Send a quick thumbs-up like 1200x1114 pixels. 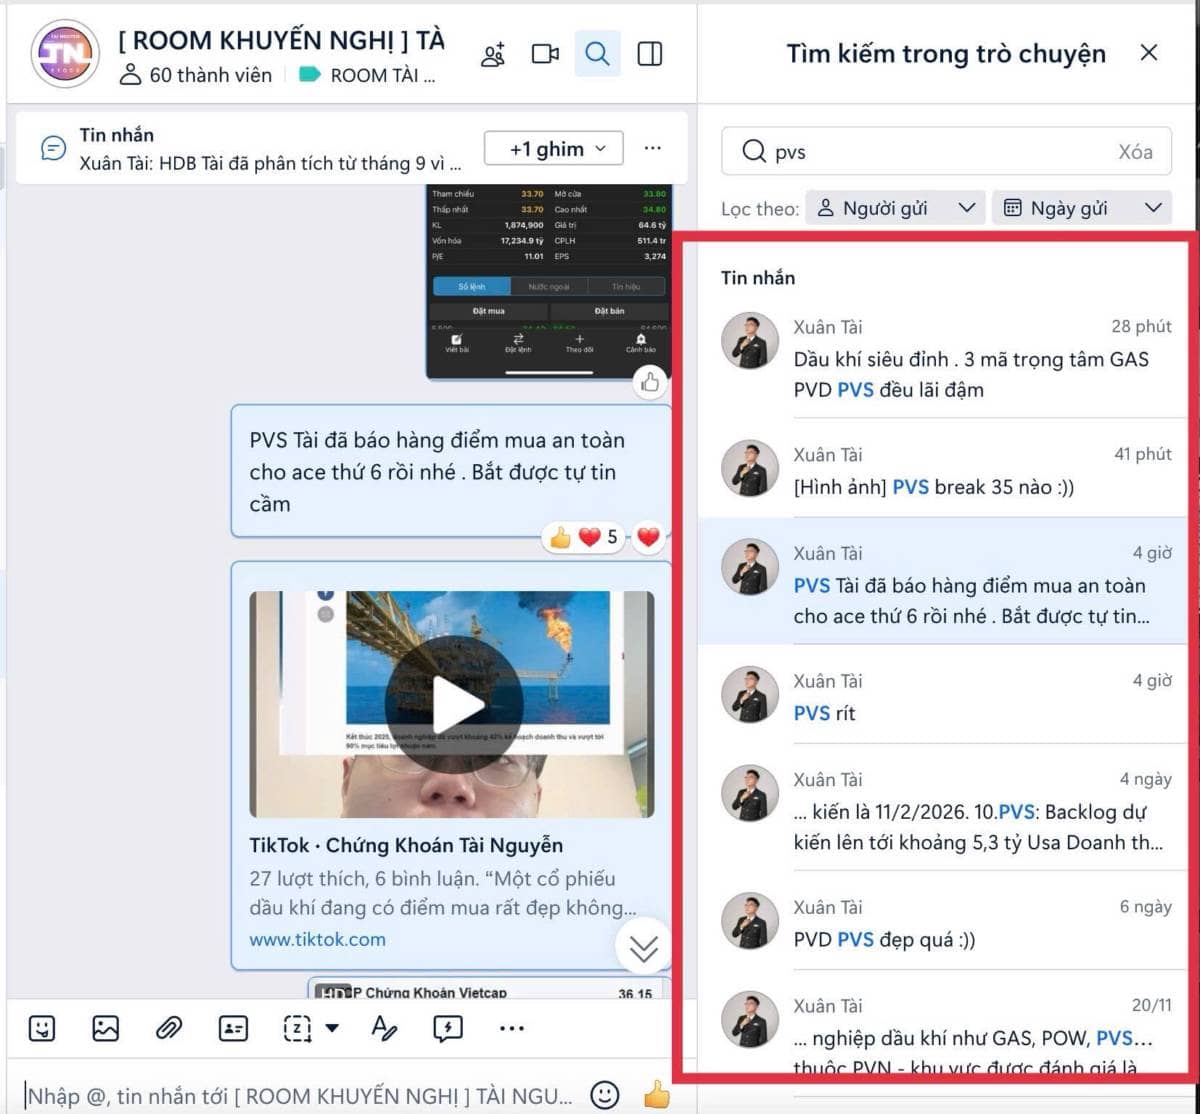657,1095
